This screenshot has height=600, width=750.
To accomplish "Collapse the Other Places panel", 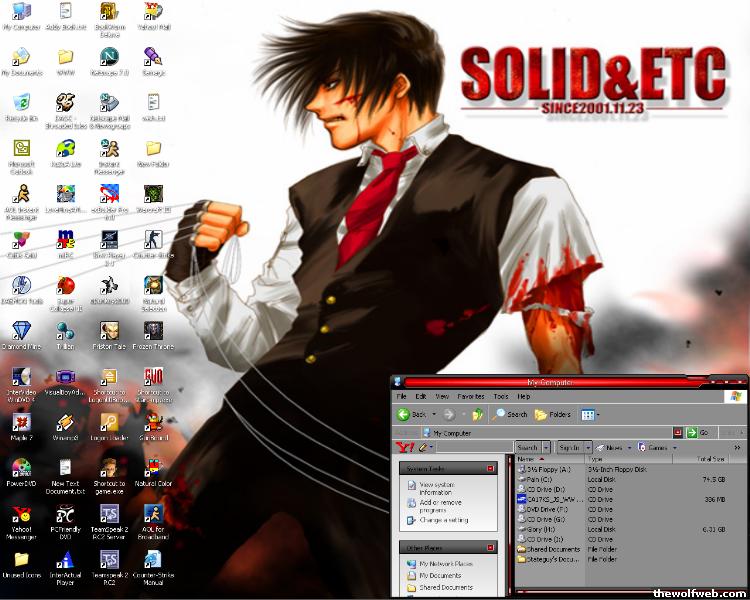I will (490, 548).
